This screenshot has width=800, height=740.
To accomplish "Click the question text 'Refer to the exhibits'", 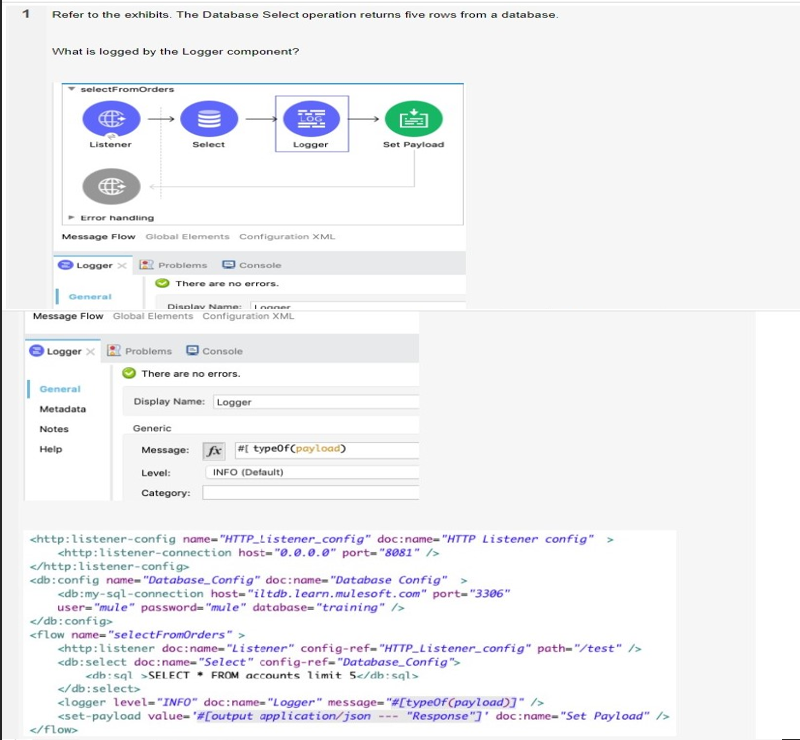I will pyautogui.click(x=111, y=15).
